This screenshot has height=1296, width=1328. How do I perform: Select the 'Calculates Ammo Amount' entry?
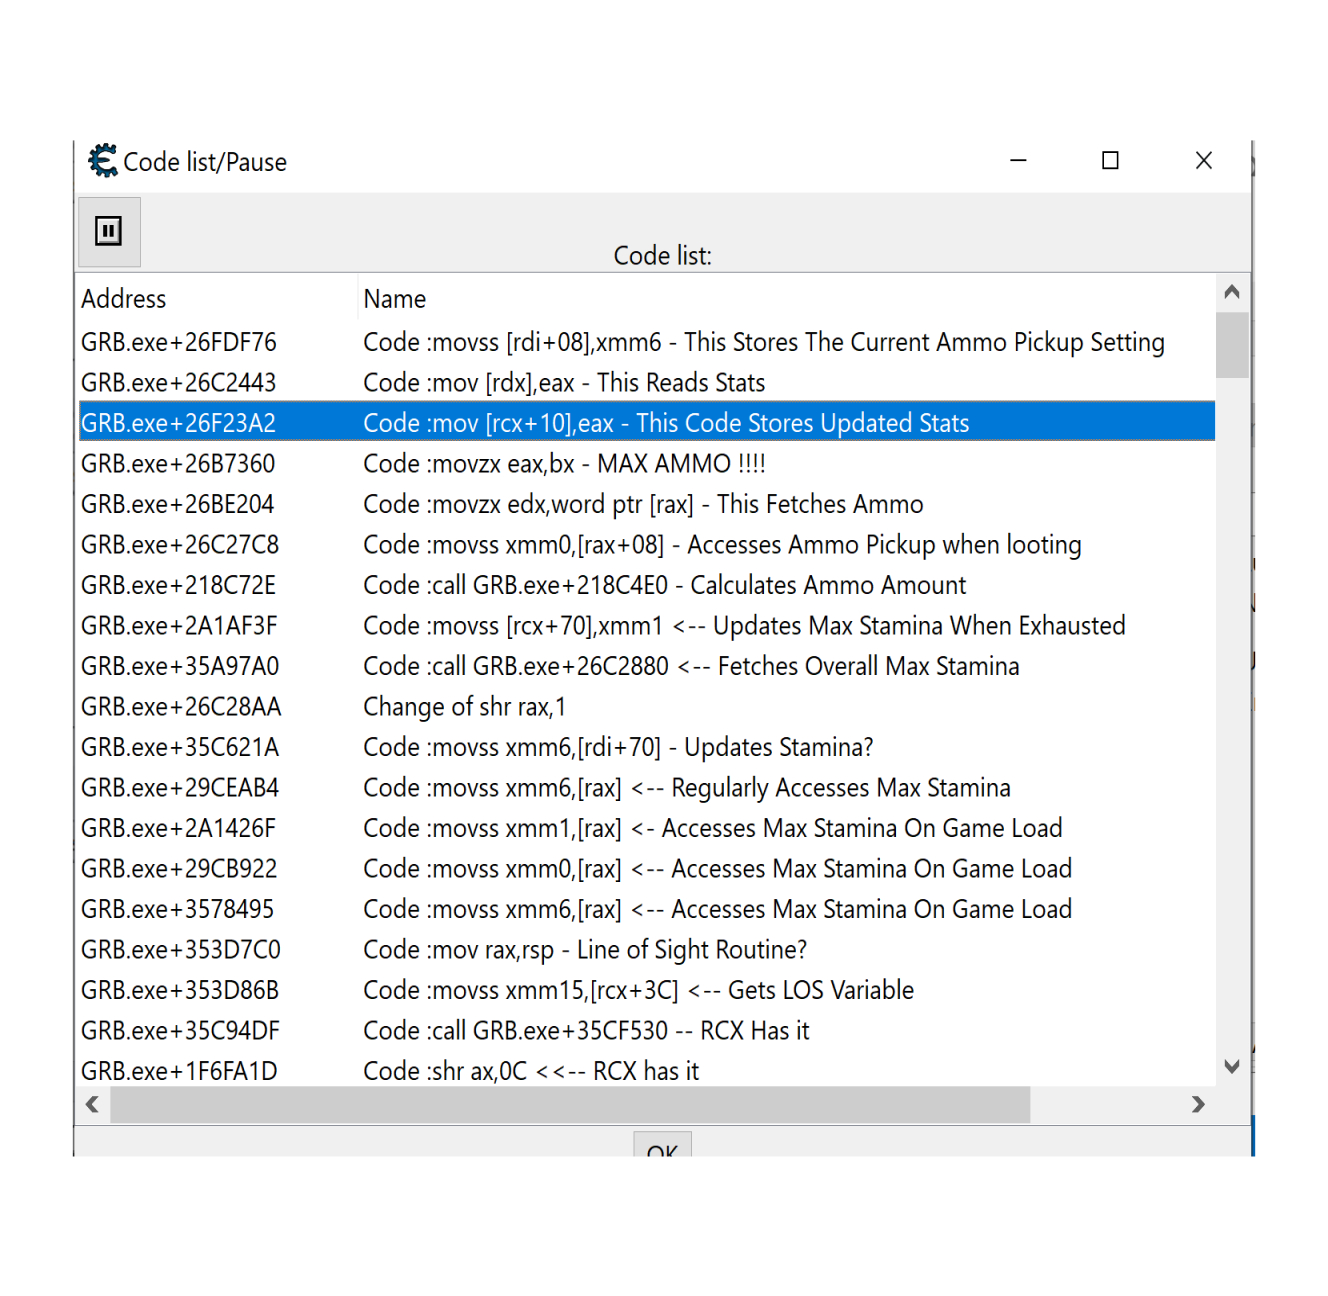pos(665,585)
